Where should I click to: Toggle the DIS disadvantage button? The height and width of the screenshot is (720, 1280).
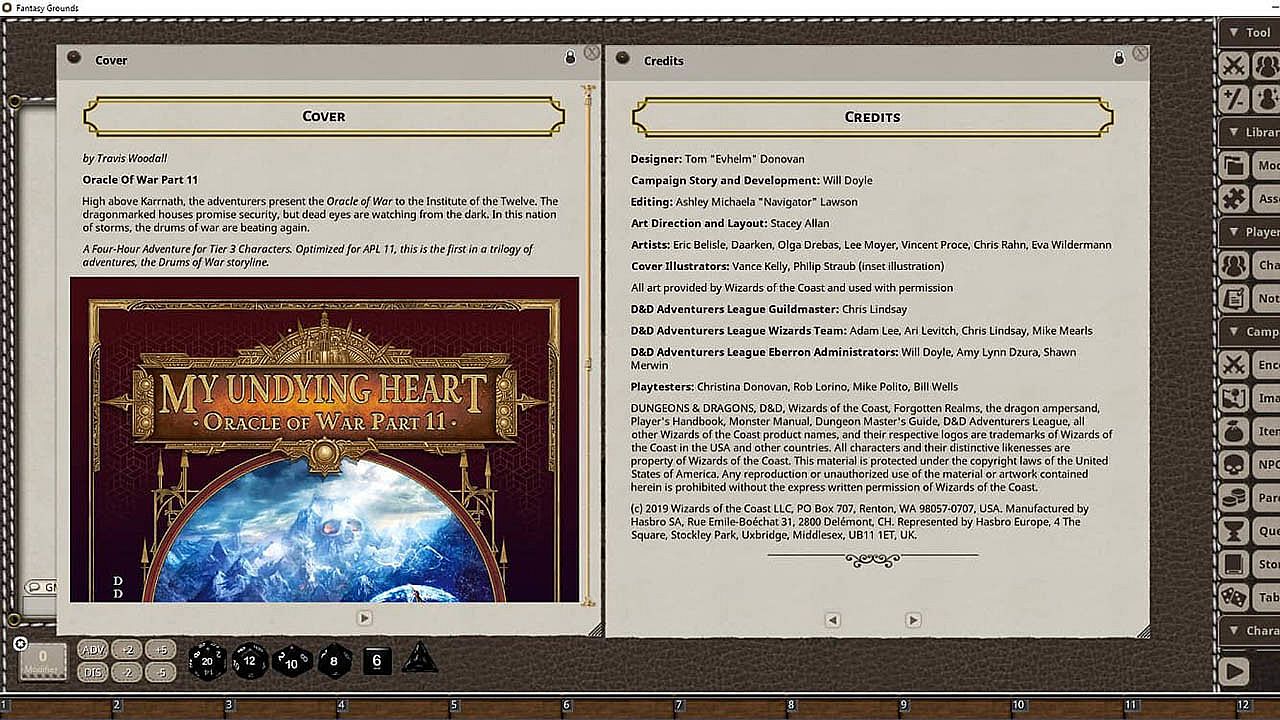92,672
